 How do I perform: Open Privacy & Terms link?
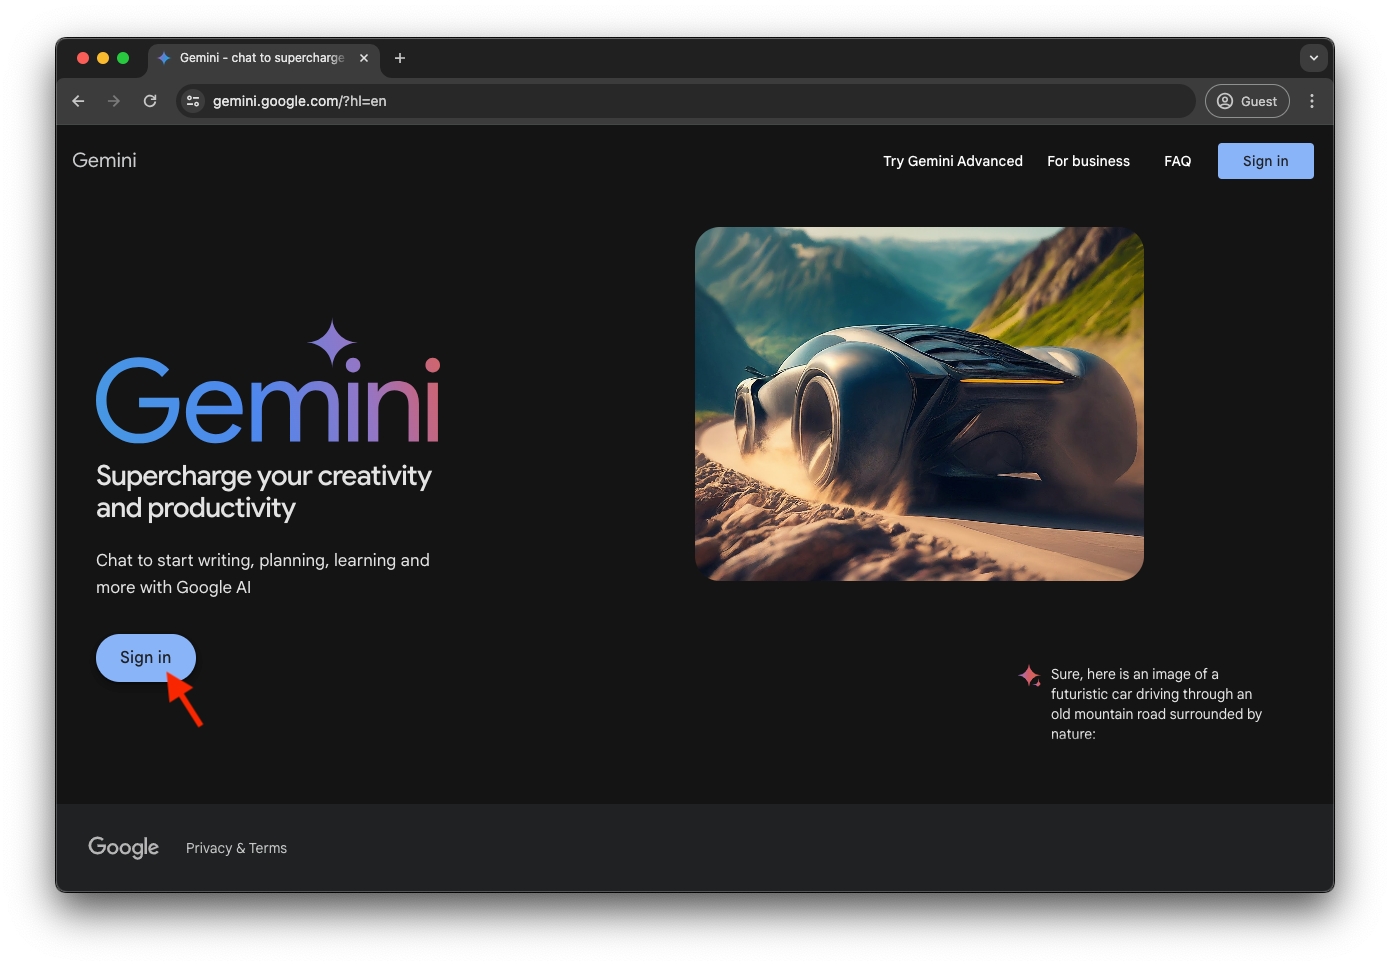pyautogui.click(x=236, y=848)
